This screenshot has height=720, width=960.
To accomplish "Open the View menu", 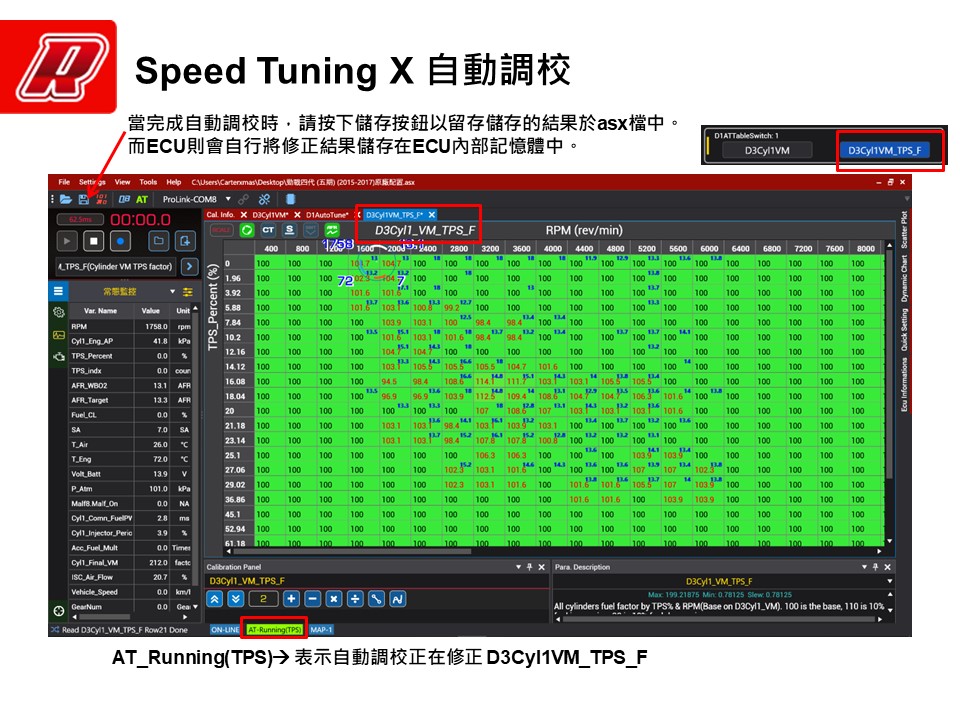I will [122, 182].
